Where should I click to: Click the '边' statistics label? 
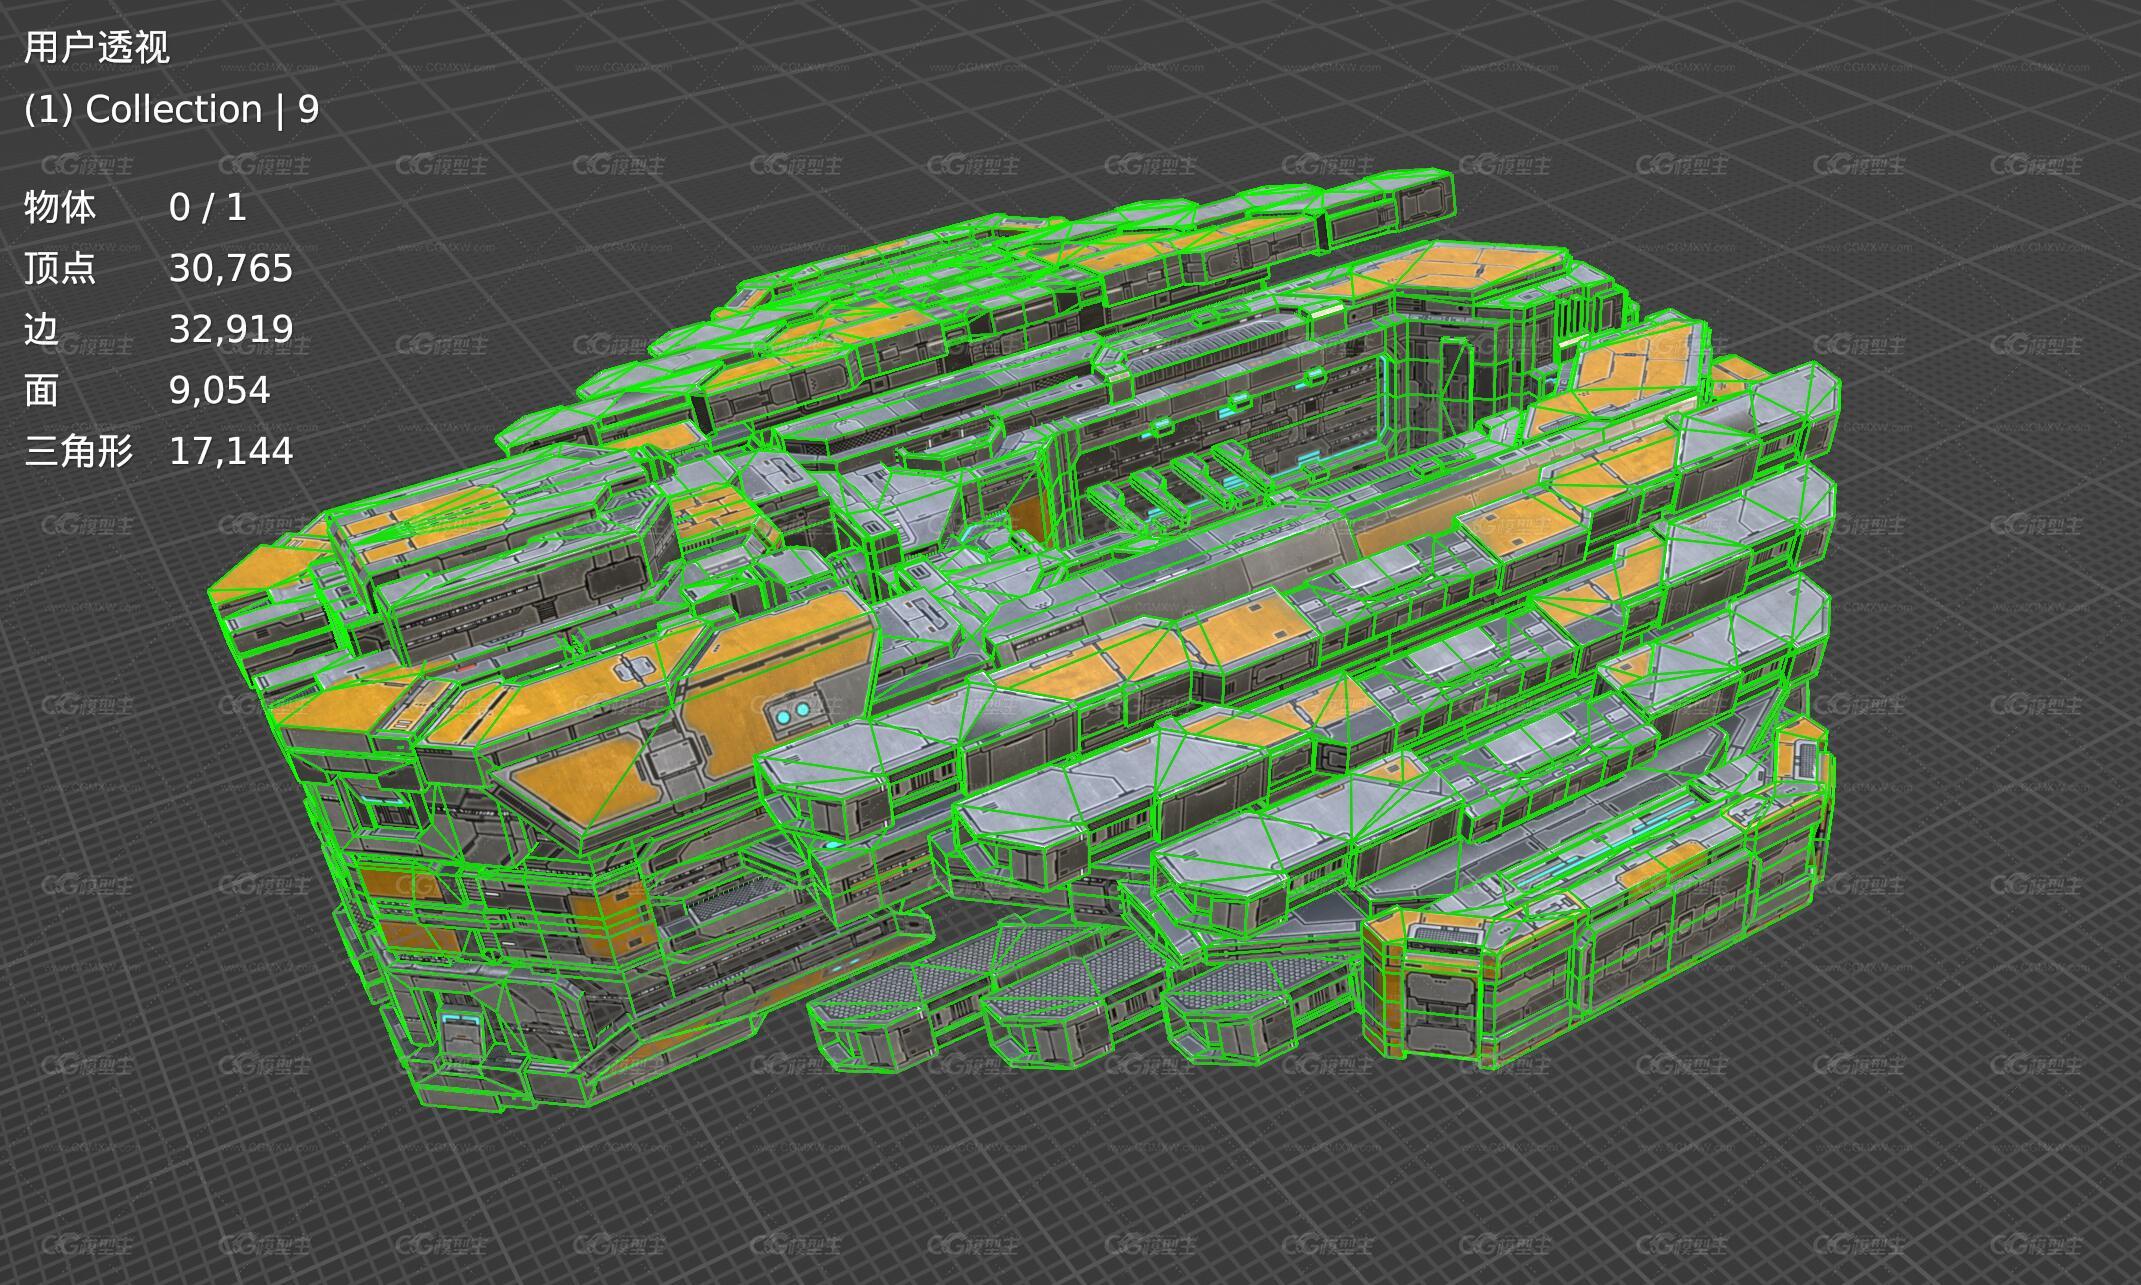coord(42,329)
